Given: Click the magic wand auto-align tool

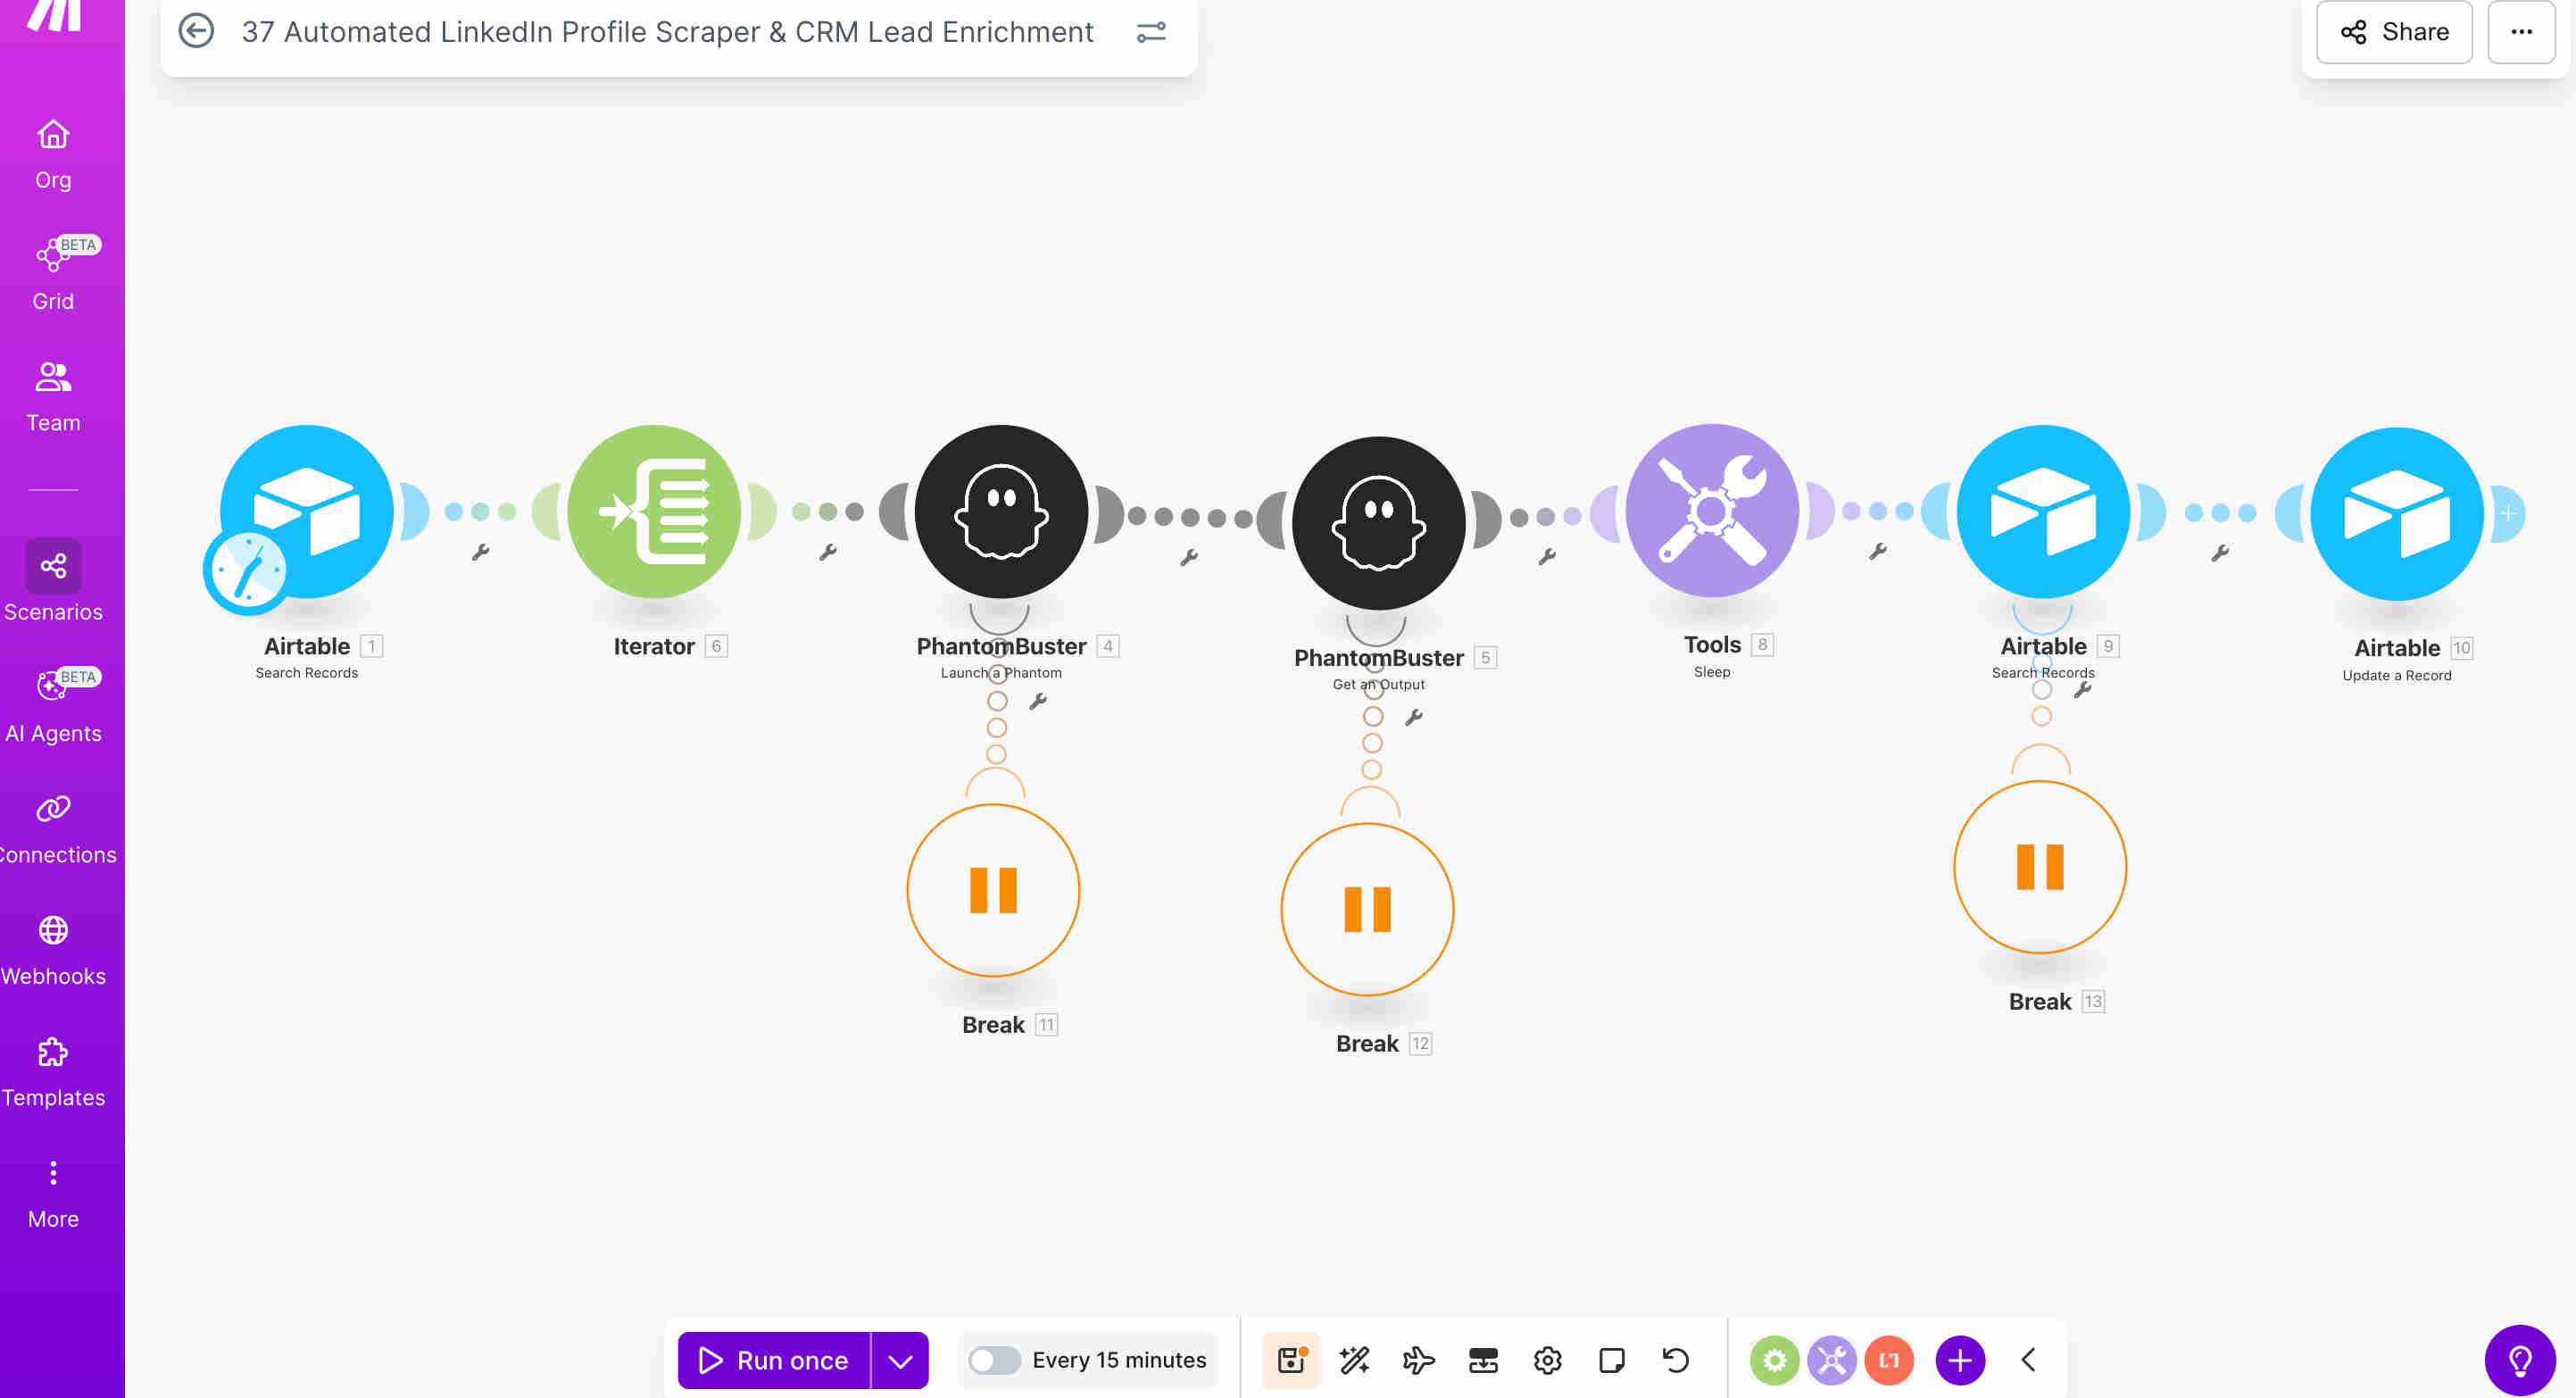Looking at the screenshot, I should pos(1355,1360).
